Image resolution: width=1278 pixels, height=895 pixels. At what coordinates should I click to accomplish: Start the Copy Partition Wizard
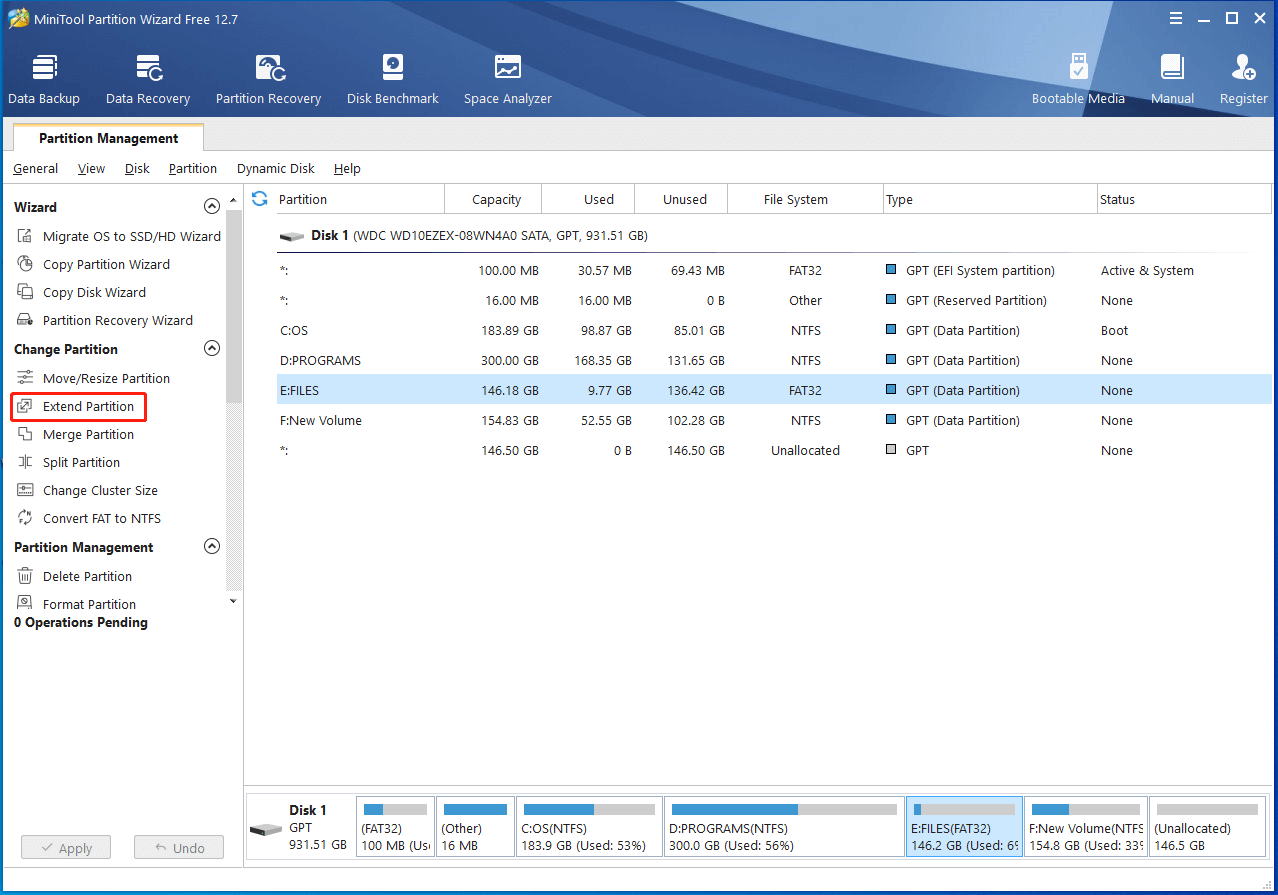[93, 265]
